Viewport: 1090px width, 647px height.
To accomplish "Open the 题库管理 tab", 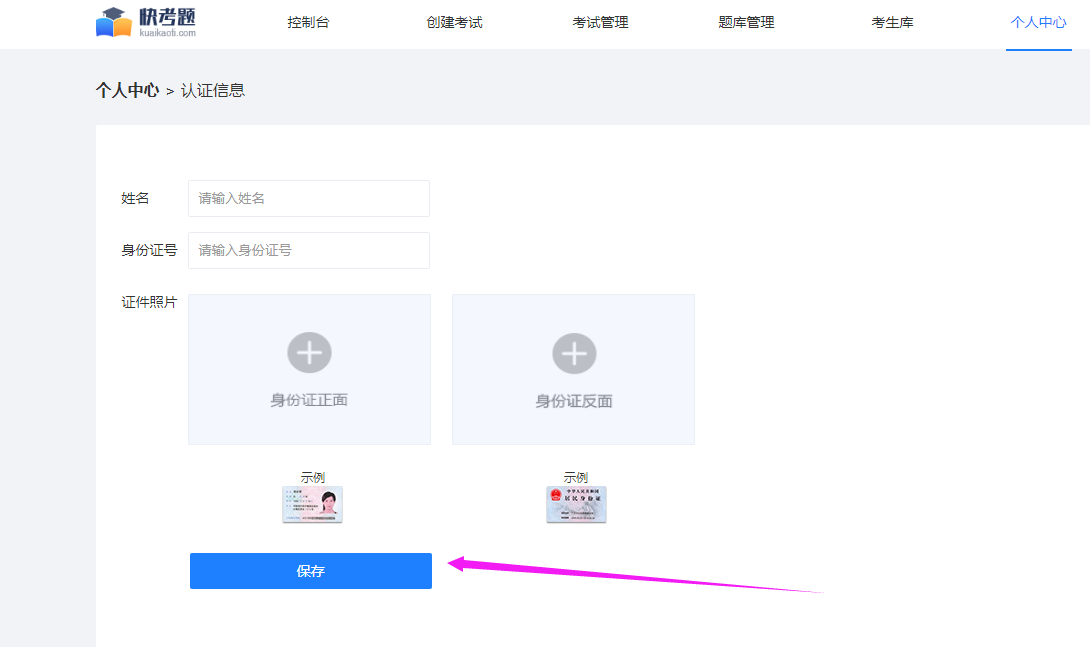I will click(x=746, y=22).
